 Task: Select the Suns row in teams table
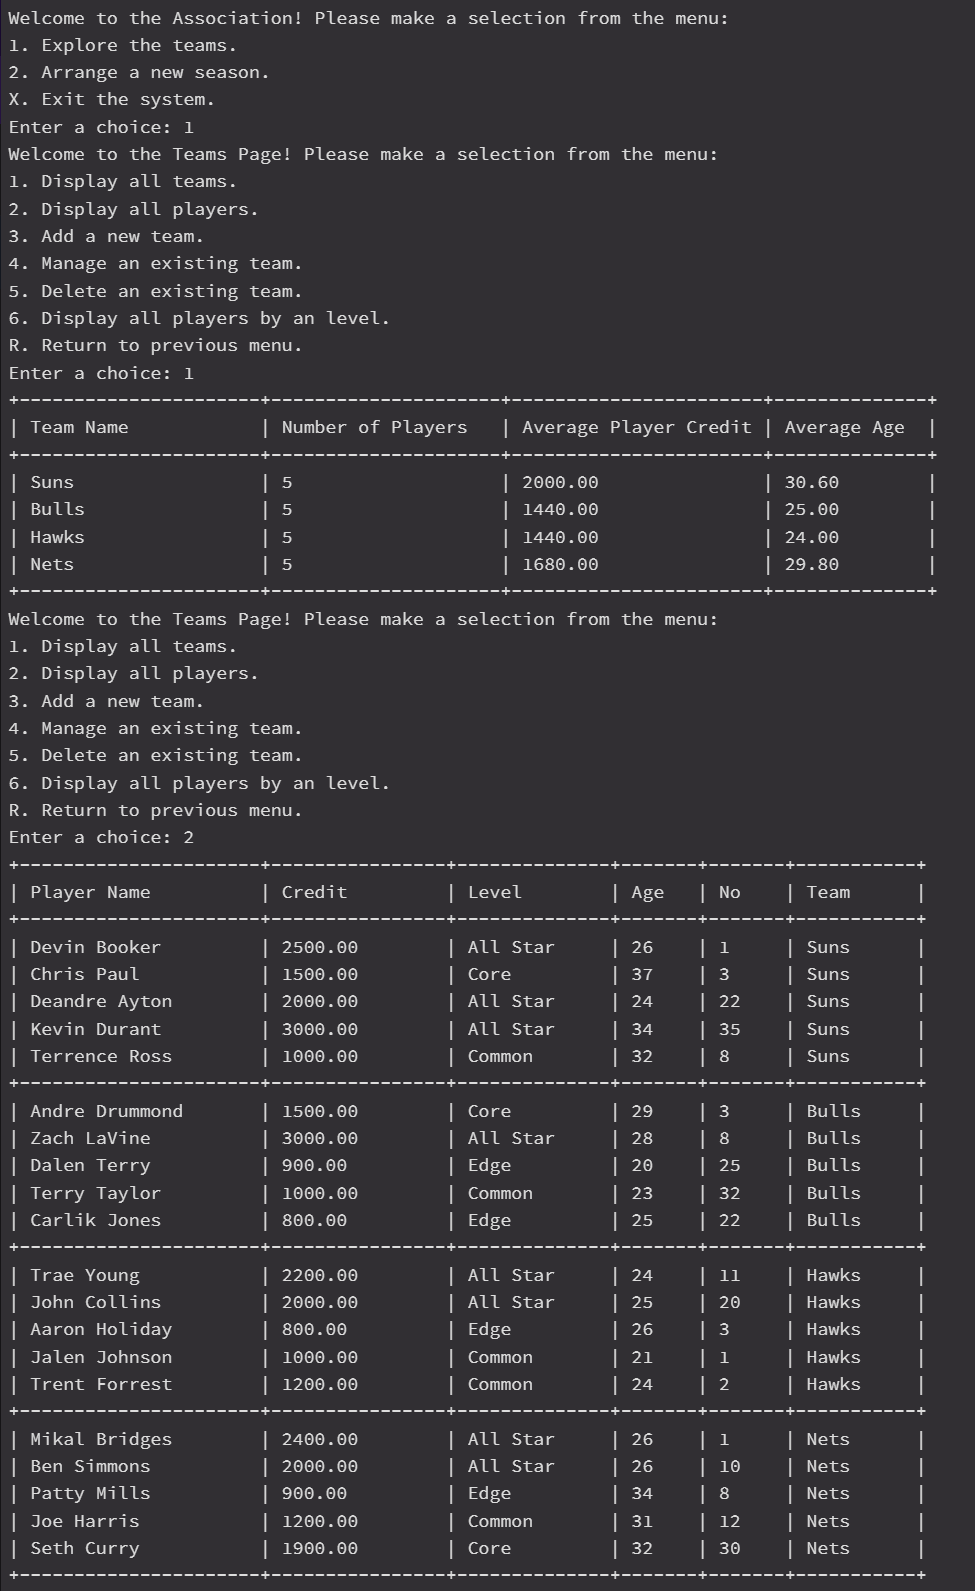[x=472, y=482]
